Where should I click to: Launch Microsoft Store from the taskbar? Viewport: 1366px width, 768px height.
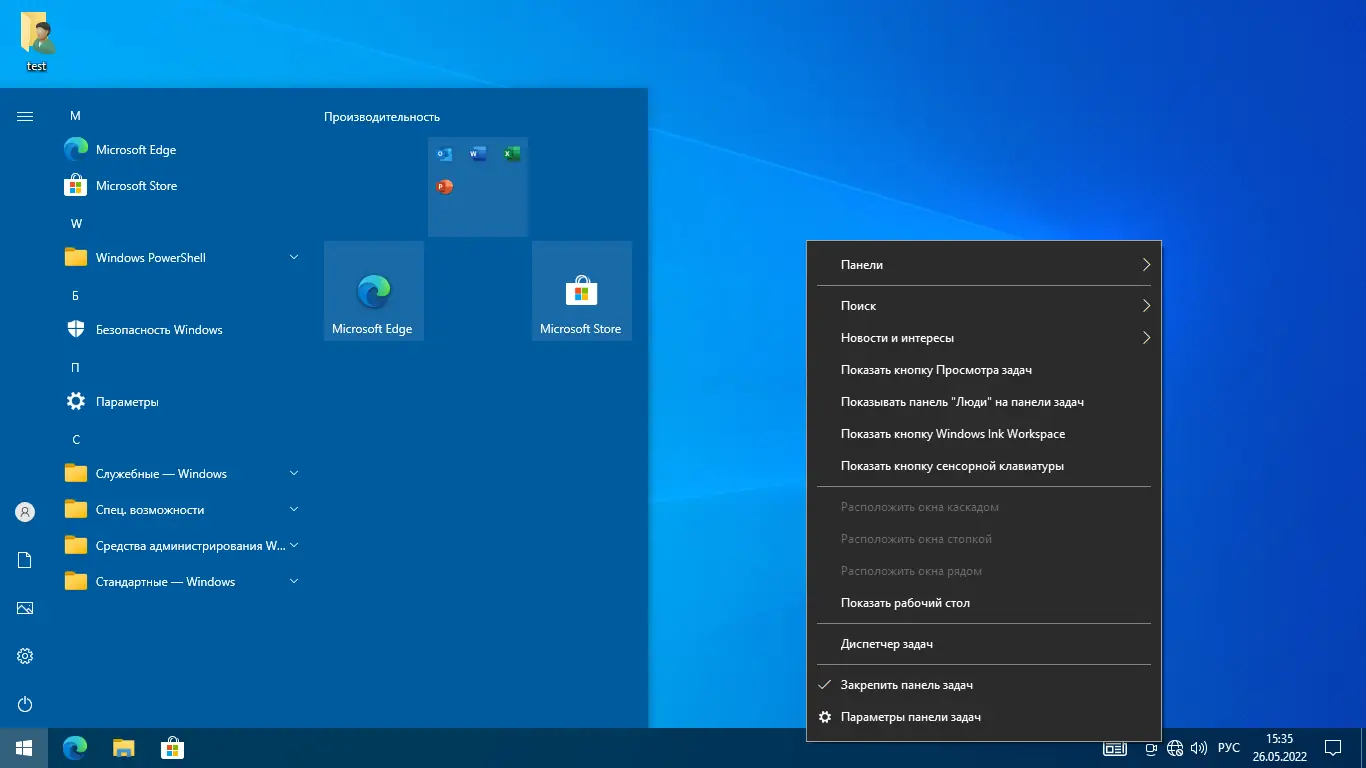172,748
